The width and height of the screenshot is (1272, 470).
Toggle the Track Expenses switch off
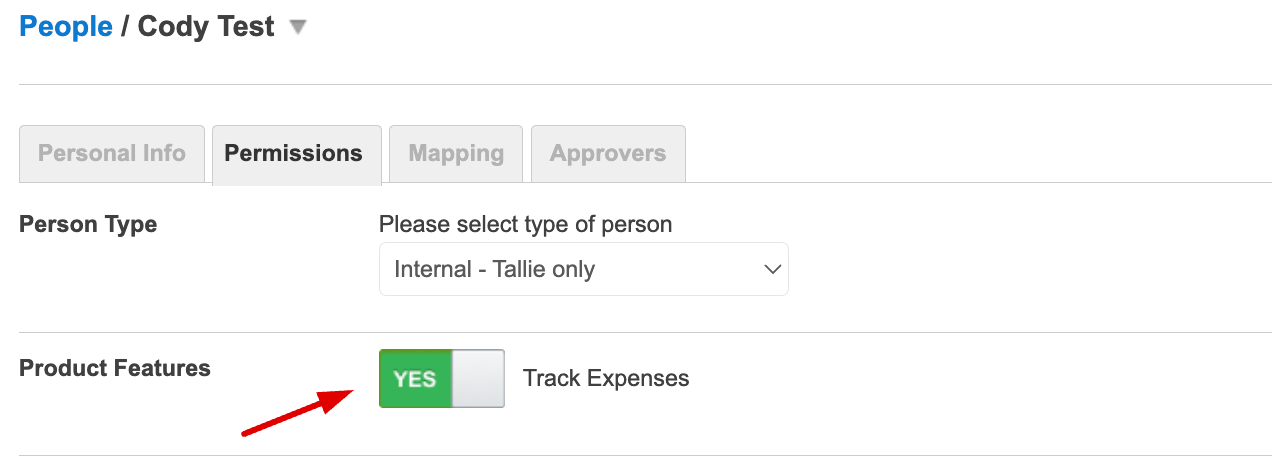[441, 378]
